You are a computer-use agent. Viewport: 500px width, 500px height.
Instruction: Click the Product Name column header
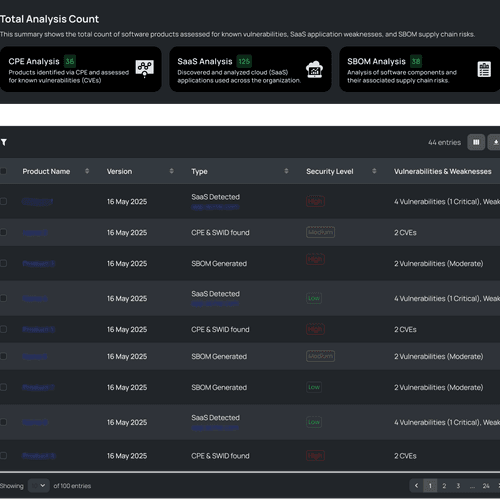(x=46, y=171)
